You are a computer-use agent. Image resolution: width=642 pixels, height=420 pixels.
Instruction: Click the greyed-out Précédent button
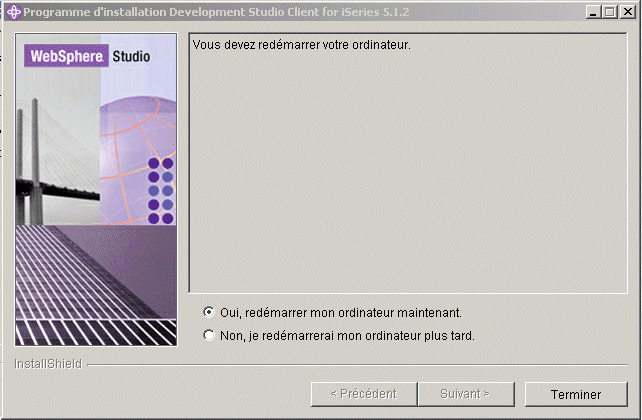point(364,394)
